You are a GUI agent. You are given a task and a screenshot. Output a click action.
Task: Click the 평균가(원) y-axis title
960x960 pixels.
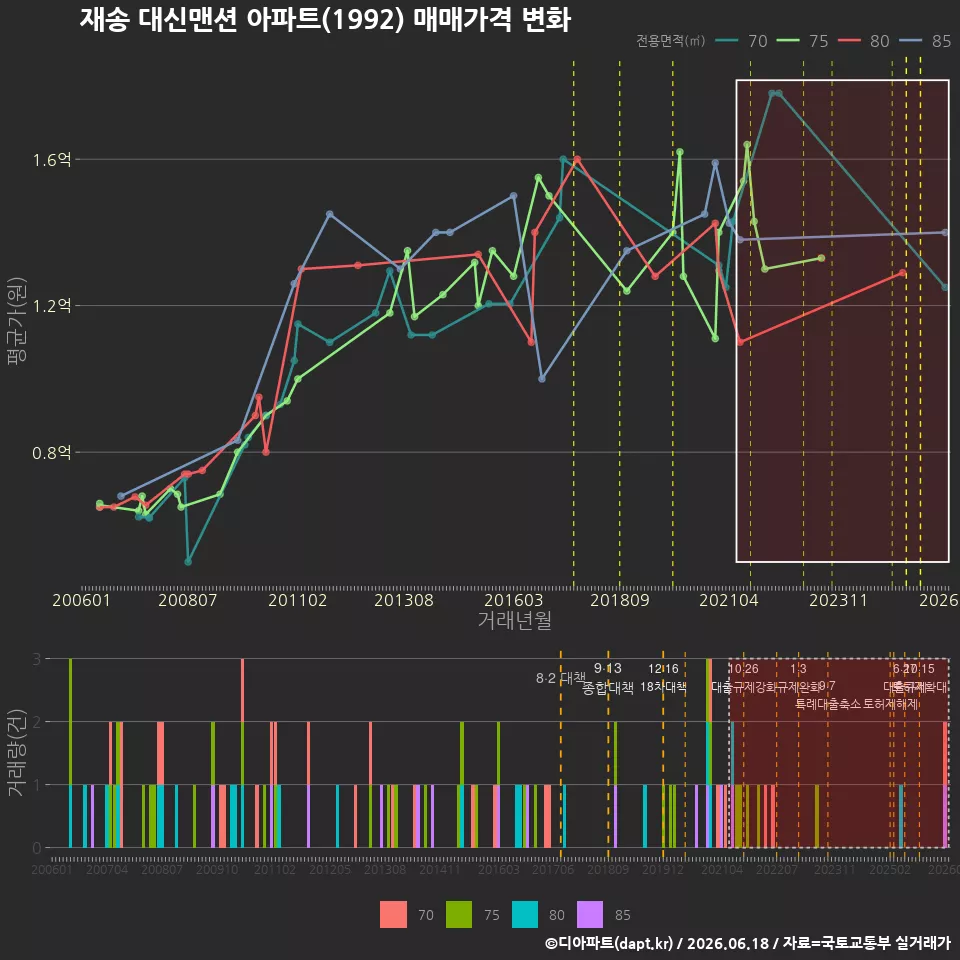(x=17, y=320)
